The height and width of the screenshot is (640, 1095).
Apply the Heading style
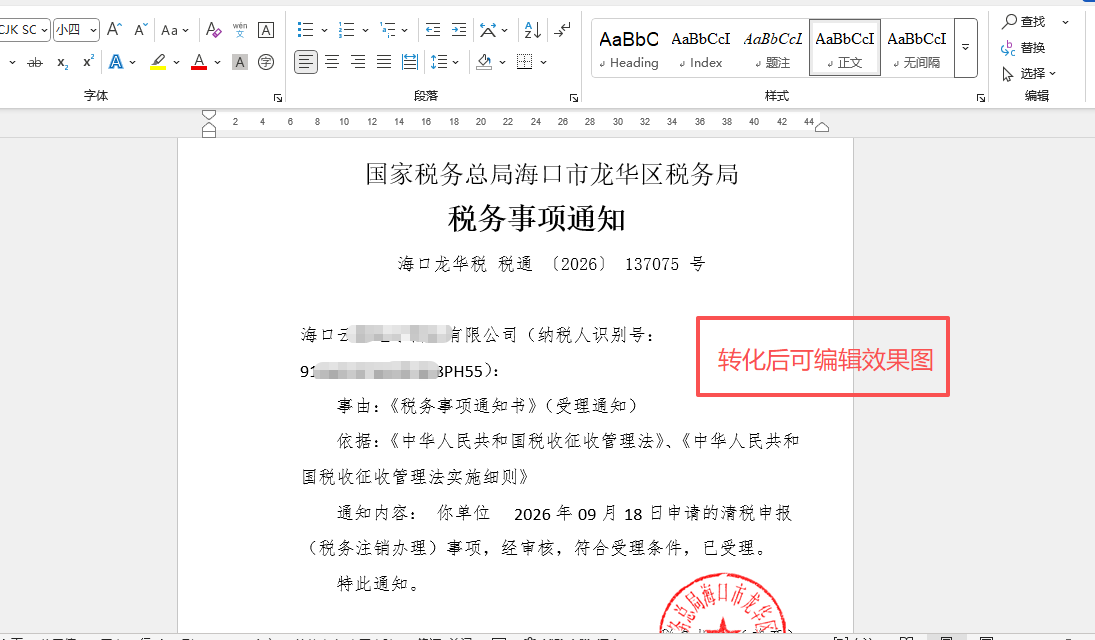point(629,48)
